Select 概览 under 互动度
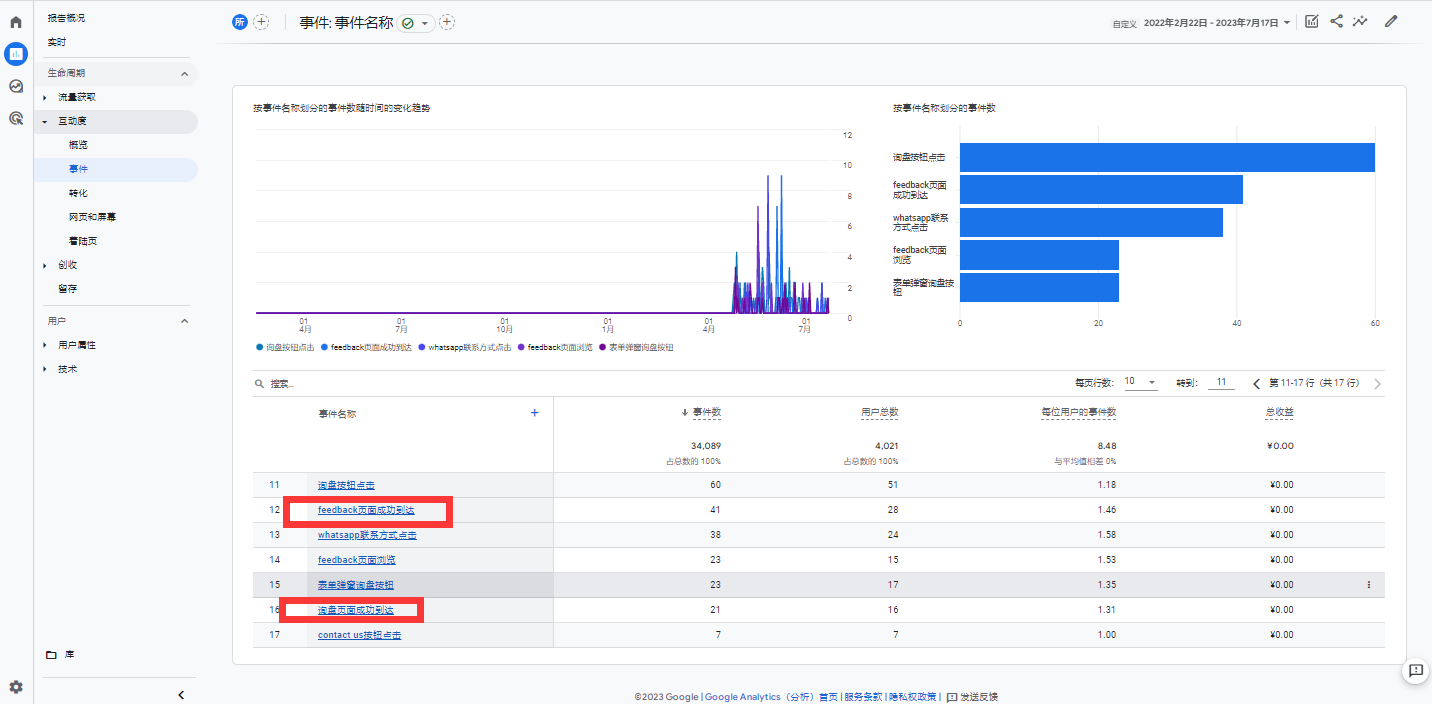 coord(78,145)
